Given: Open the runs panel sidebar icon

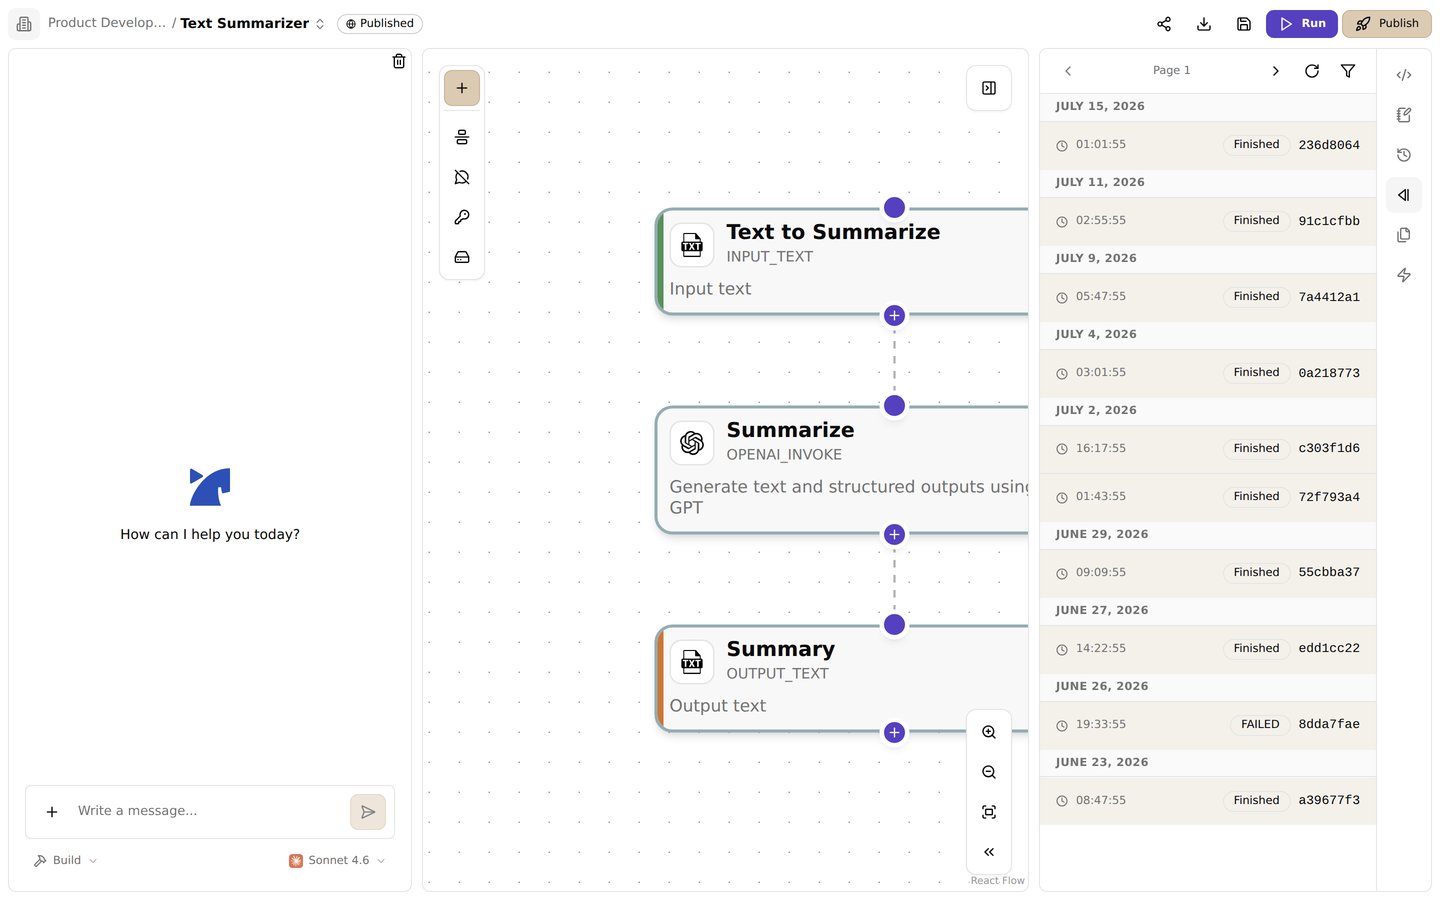Looking at the screenshot, I should tap(1404, 195).
